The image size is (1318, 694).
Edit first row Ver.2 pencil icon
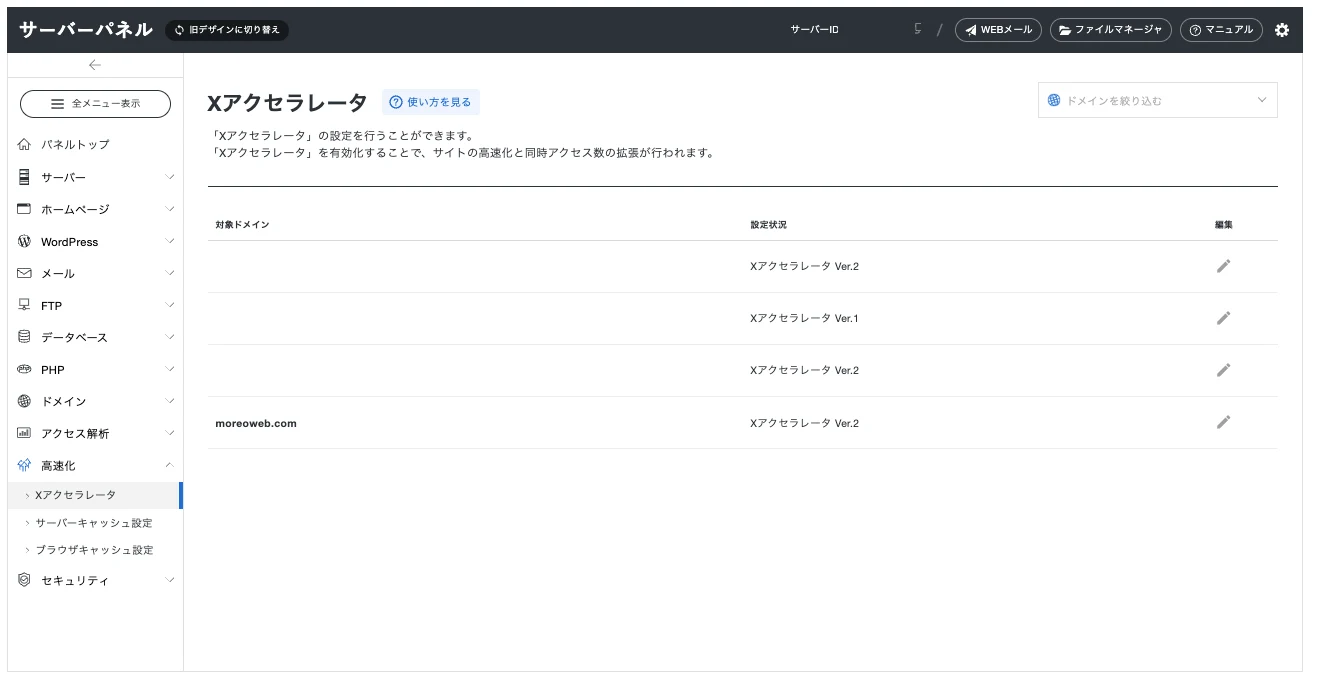[x=1223, y=266]
